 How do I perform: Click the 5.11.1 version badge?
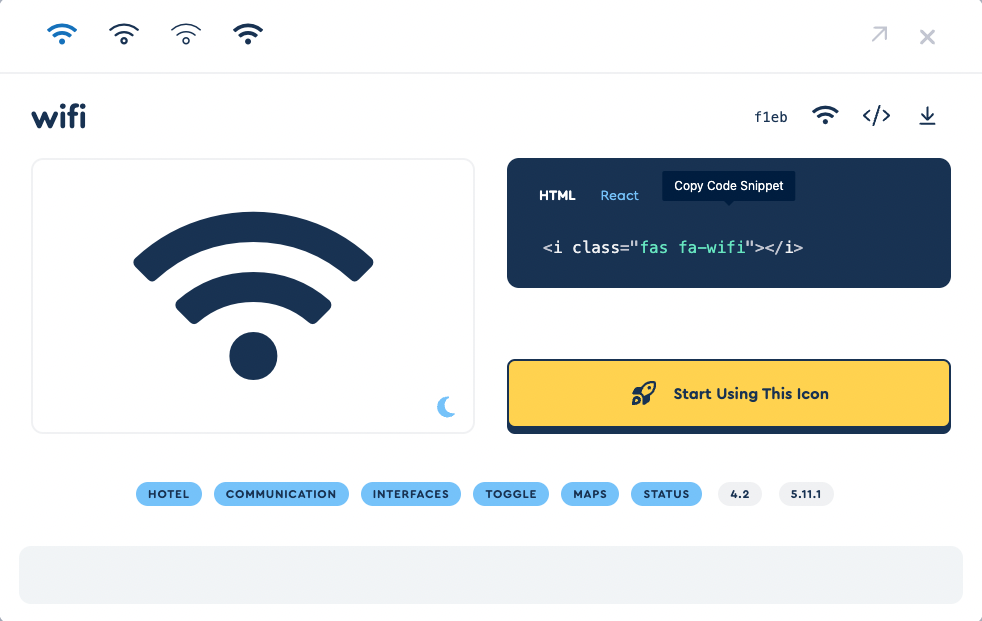pyautogui.click(x=806, y=494)
